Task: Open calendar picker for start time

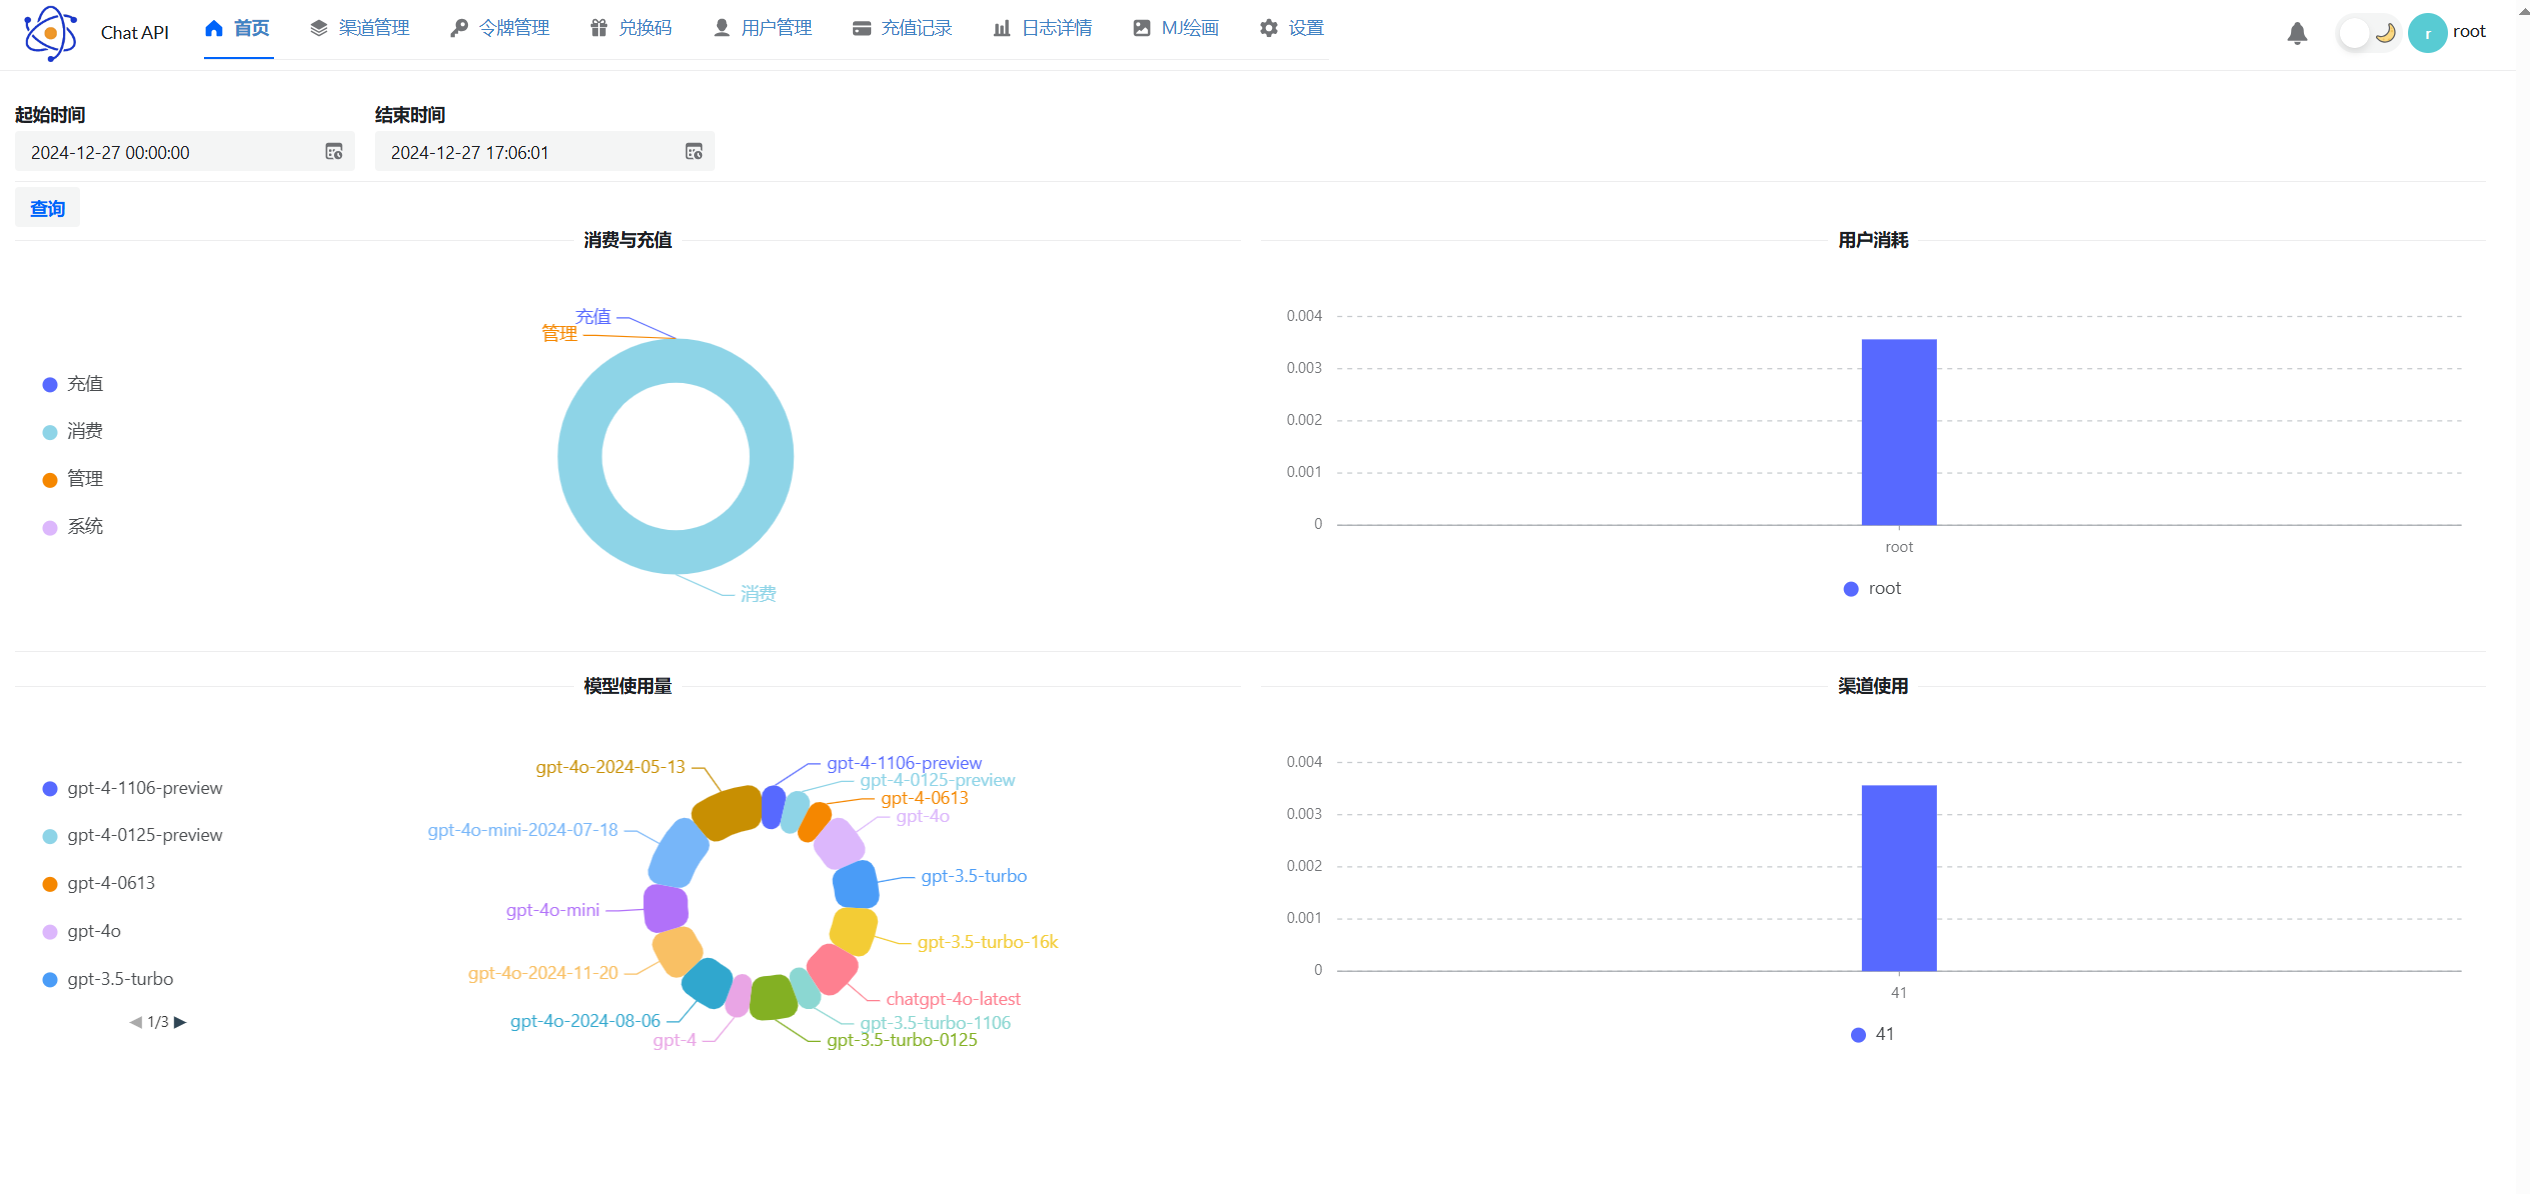Action: tap(334, 152)
